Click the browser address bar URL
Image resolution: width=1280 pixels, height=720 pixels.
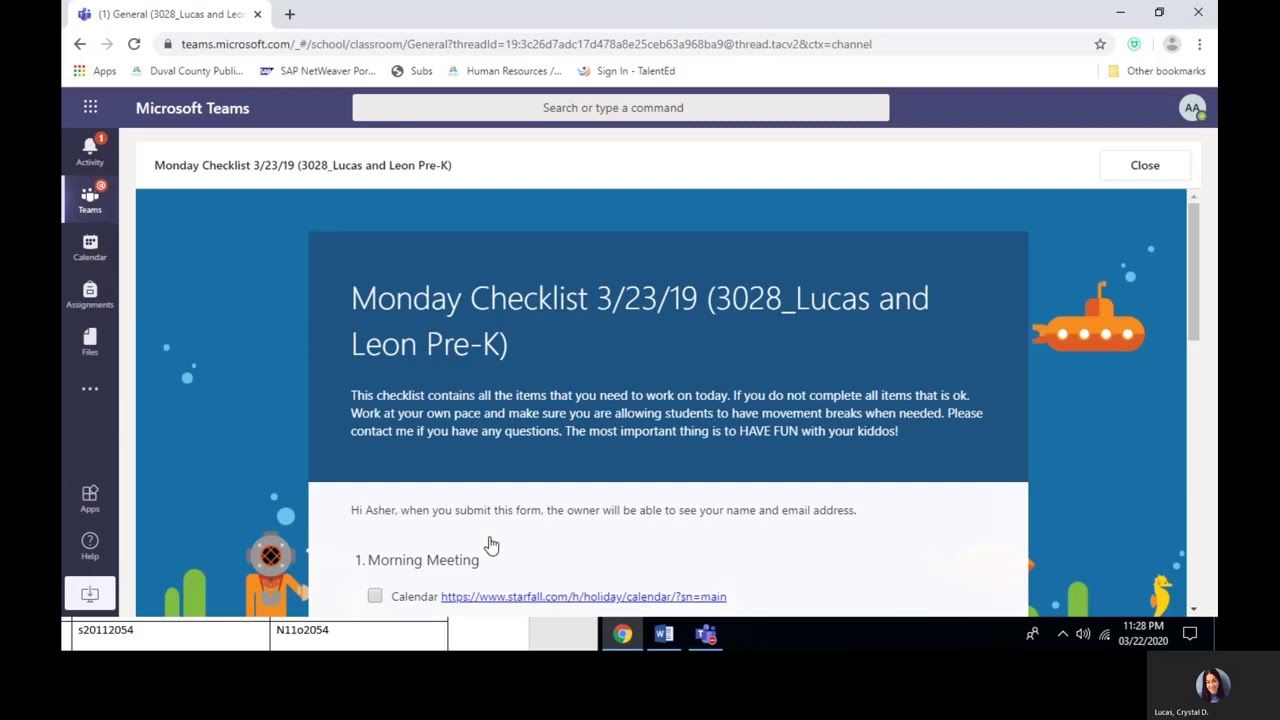point(526,44)
